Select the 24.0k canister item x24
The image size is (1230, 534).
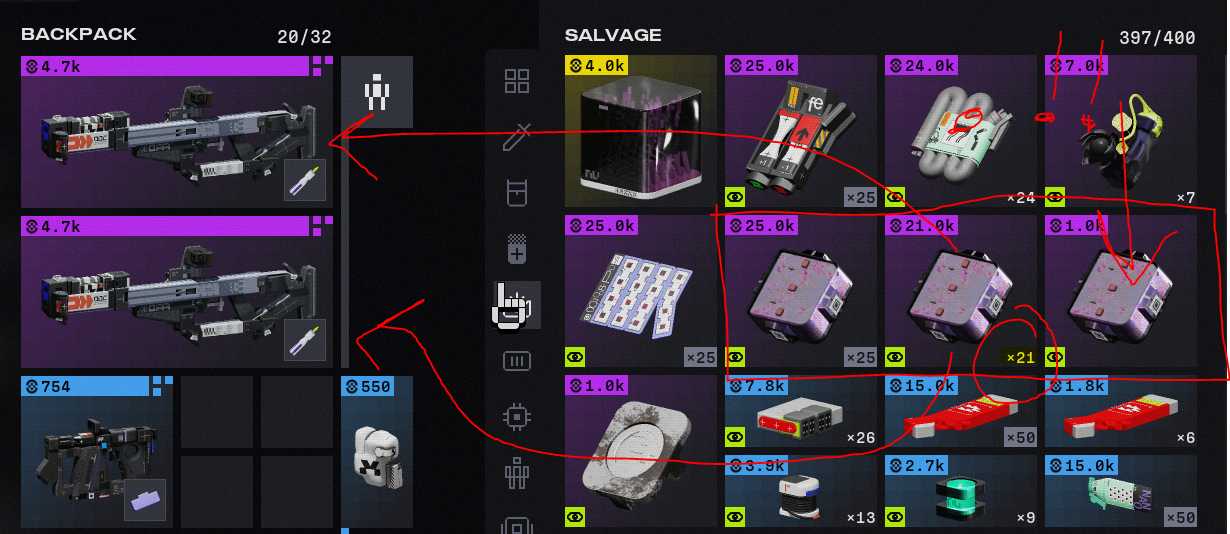[x=961, y=131]
